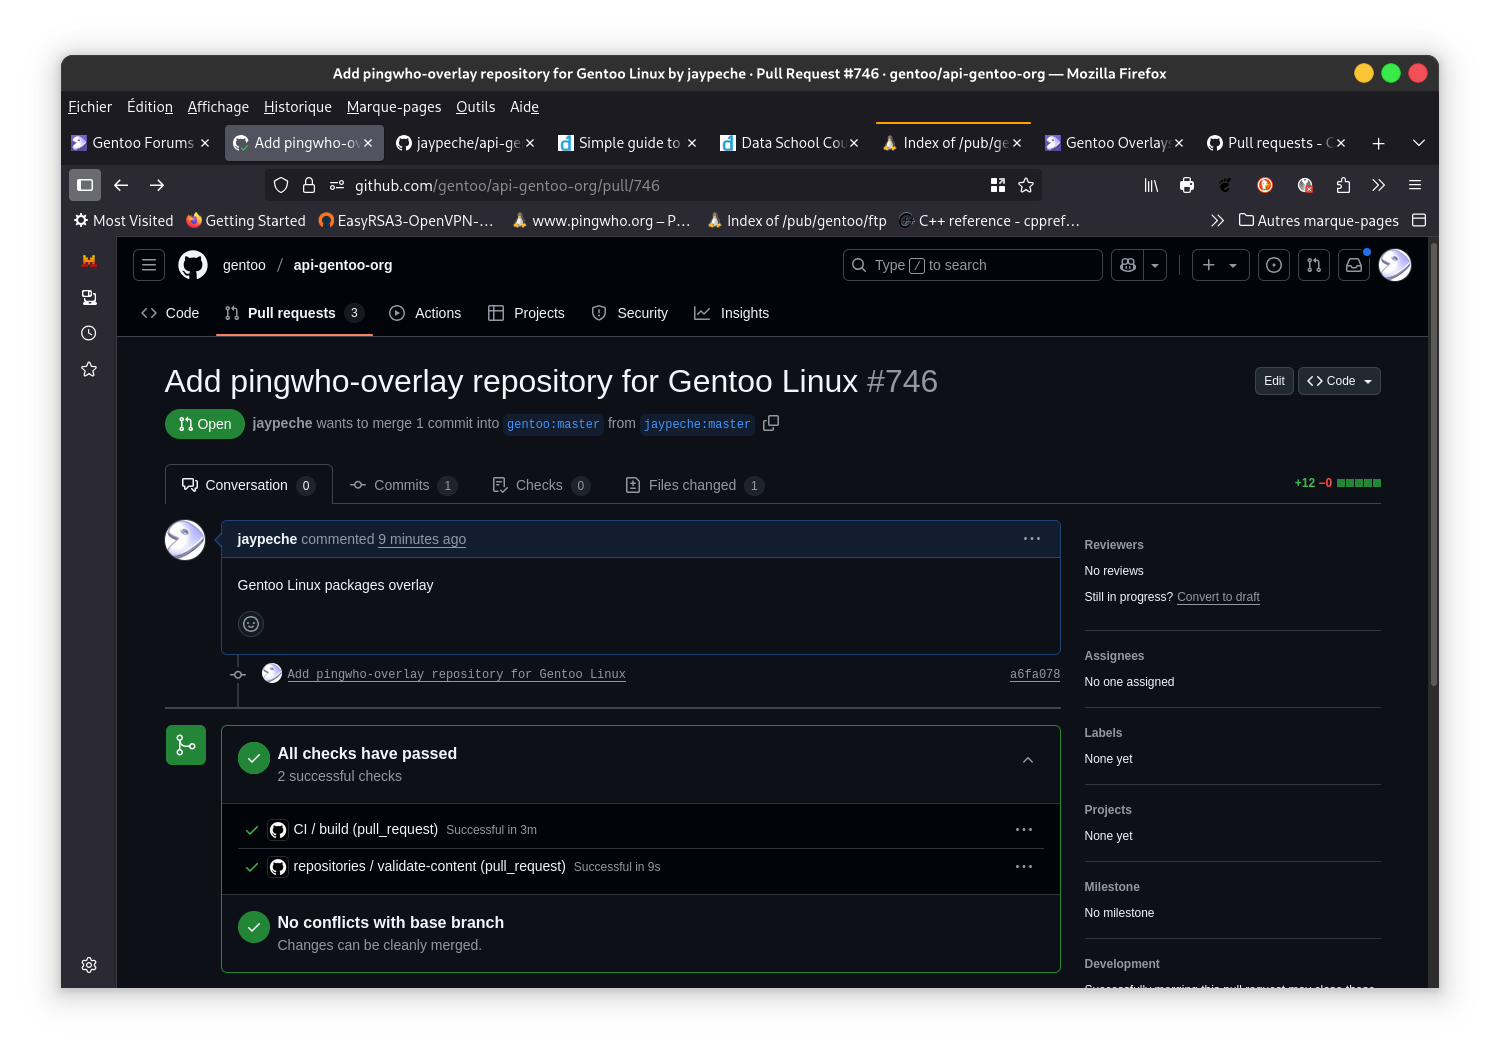1500x1055 pixels.
Task: Show more bookmarks overflow chevron
Action: [x=1217, y=220]
